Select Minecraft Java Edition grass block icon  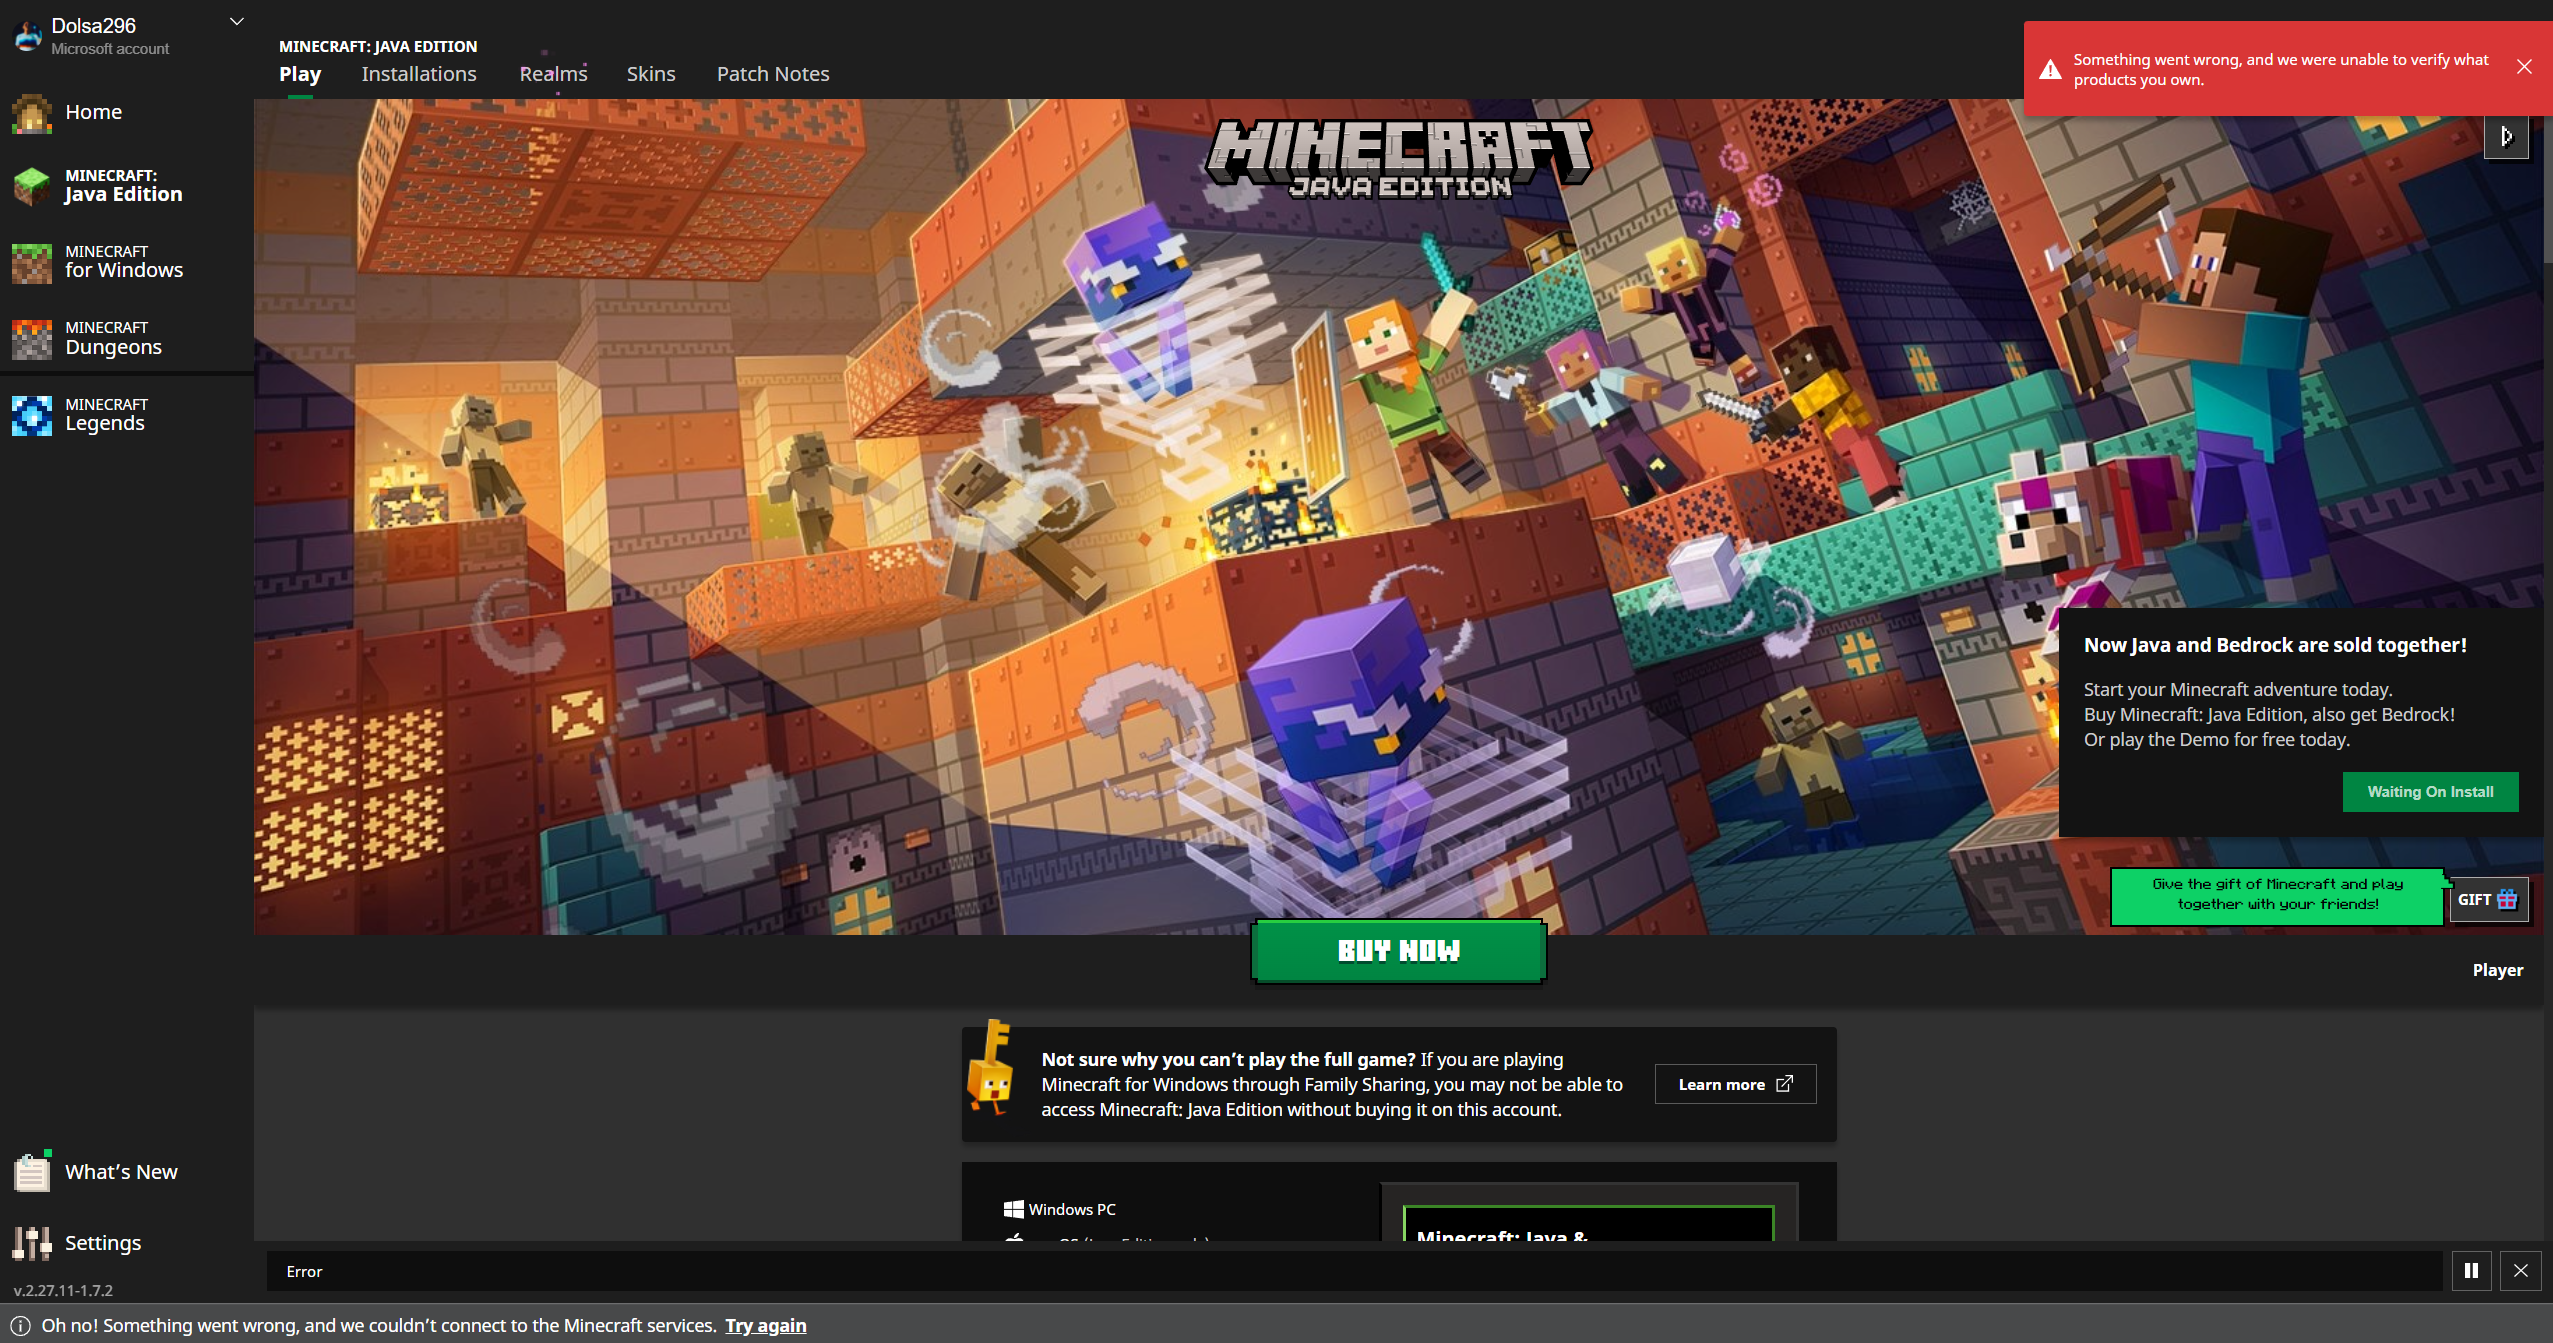click(32, 186)
